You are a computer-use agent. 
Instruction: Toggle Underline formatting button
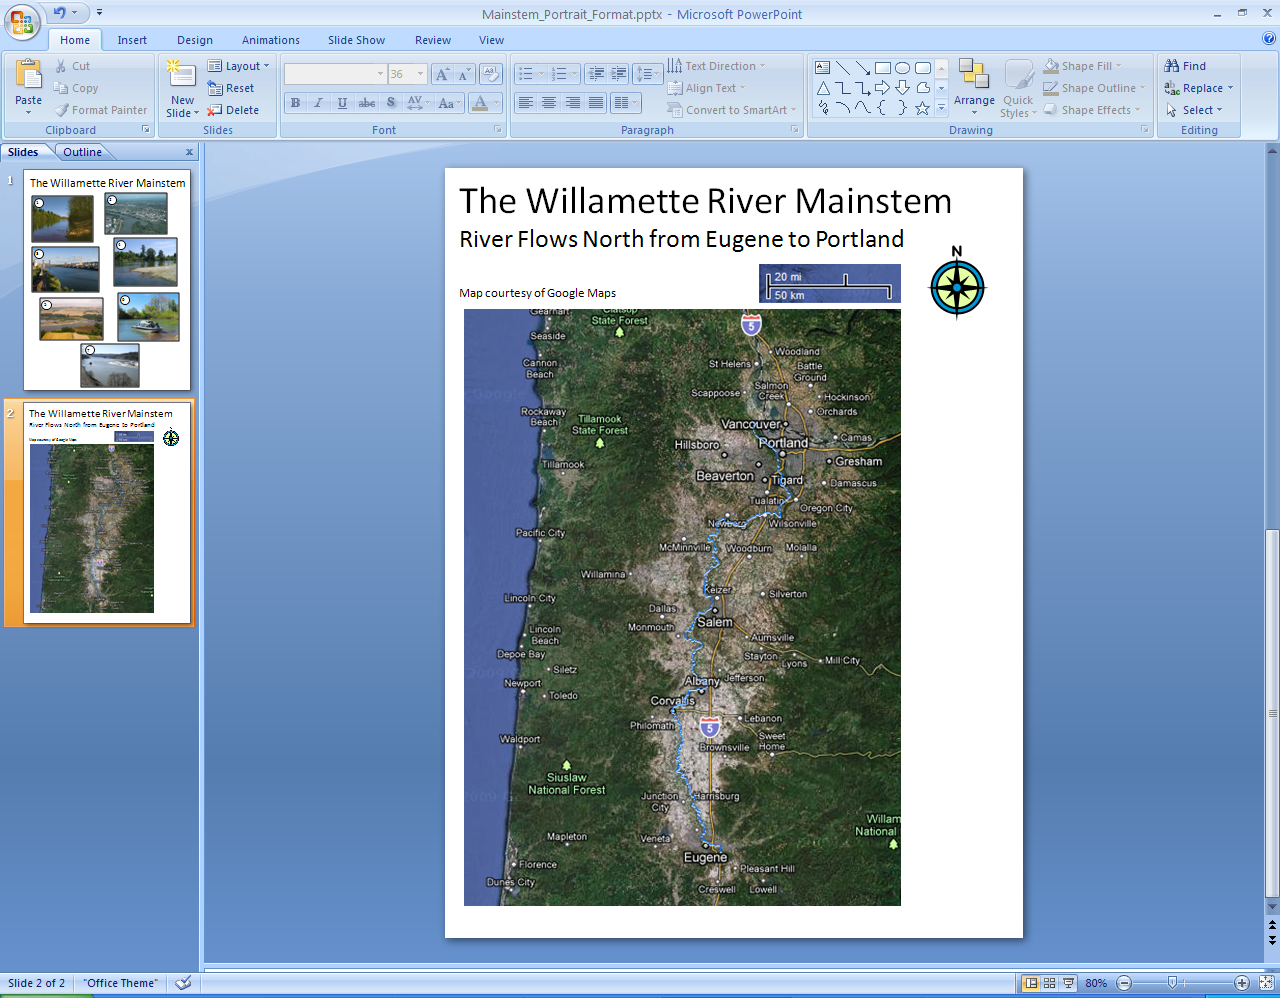coord(343,103)
